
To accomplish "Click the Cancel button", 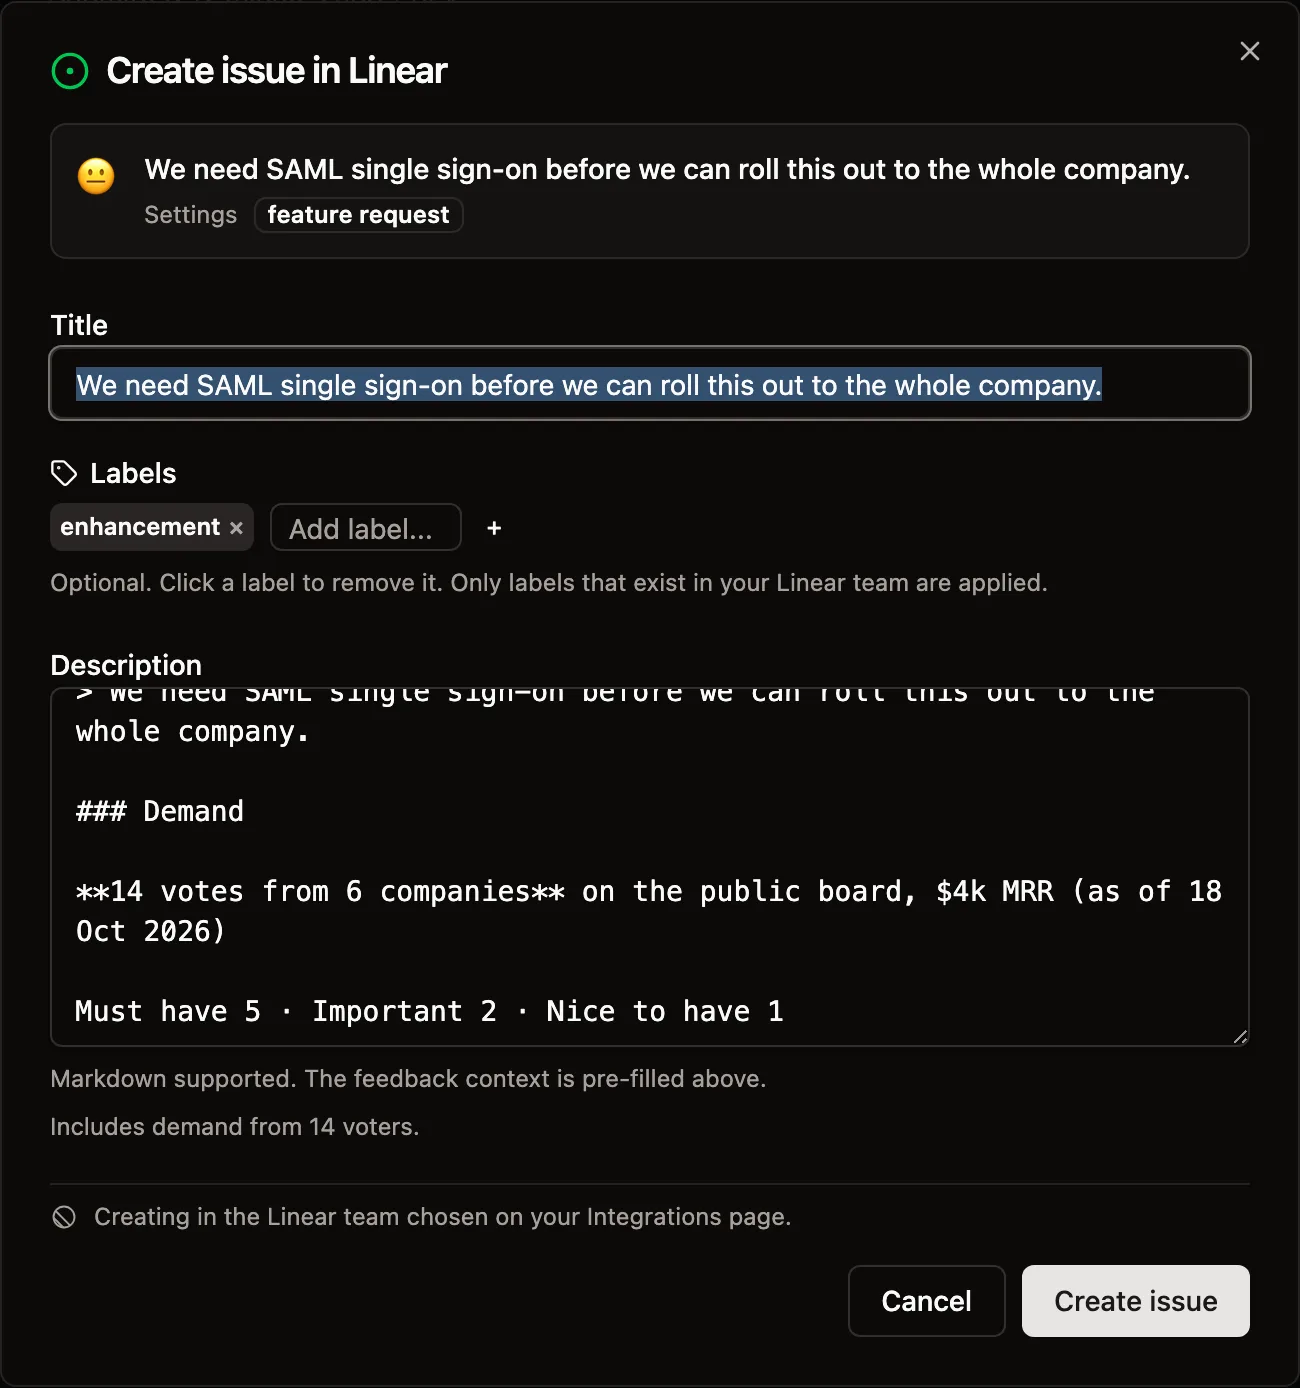I will tap(927, 1301).
